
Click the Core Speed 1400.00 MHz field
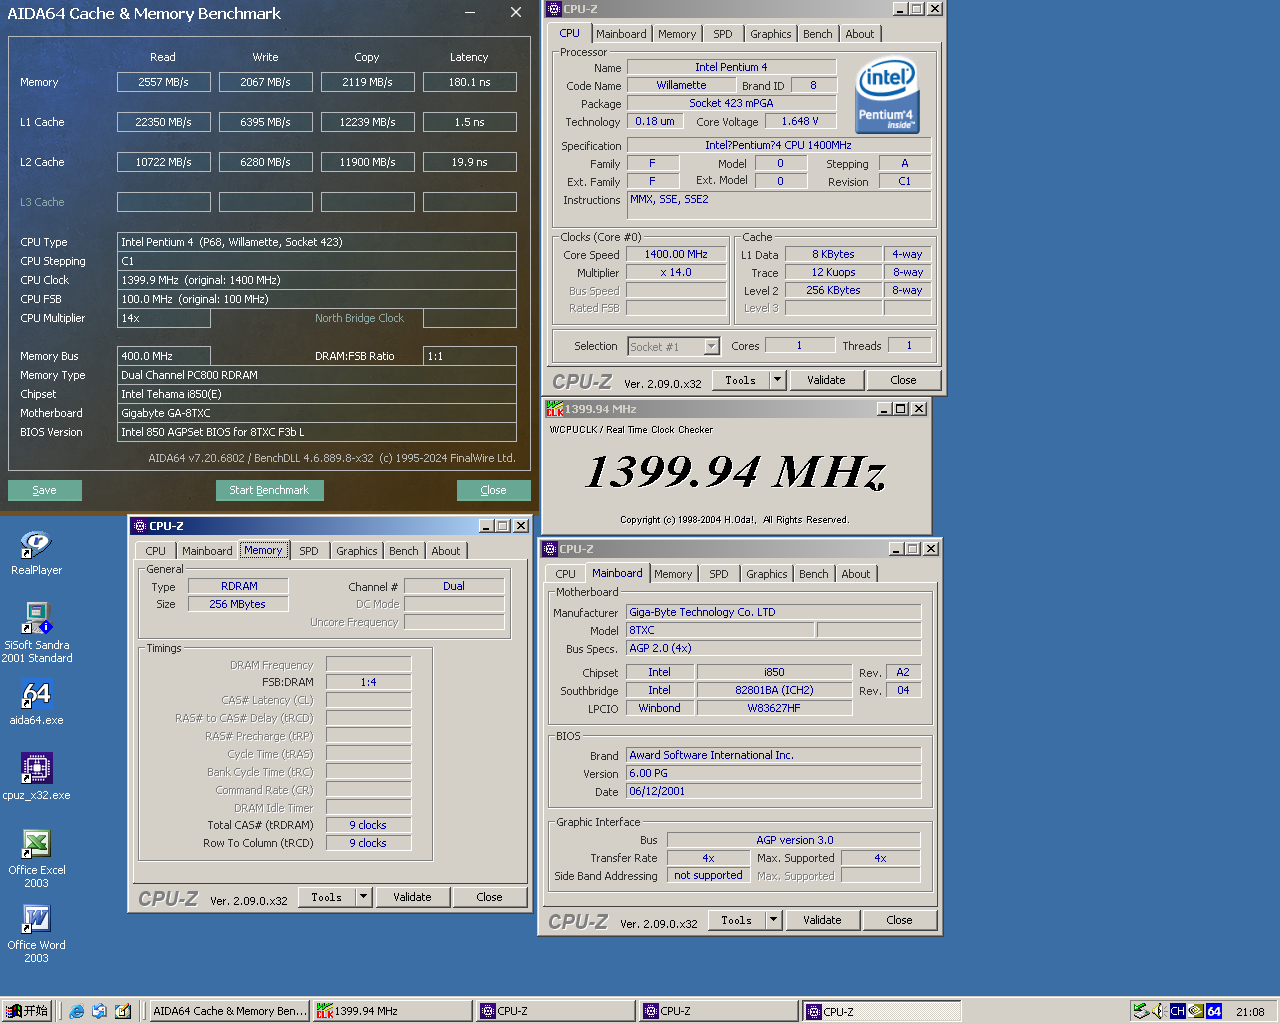(x=676, y=255)
